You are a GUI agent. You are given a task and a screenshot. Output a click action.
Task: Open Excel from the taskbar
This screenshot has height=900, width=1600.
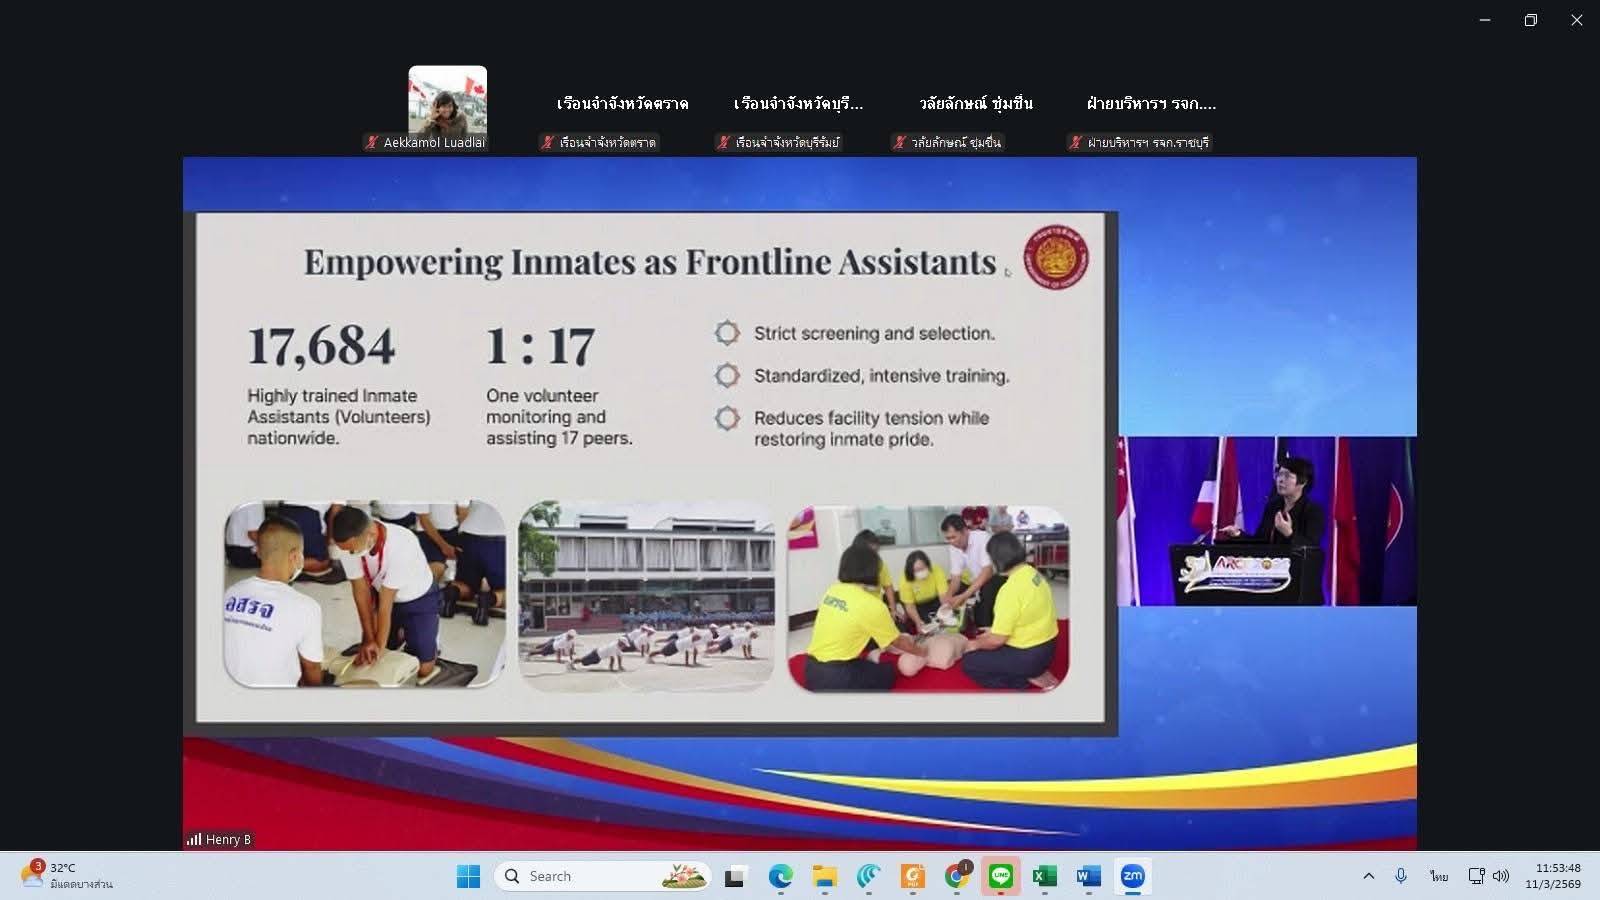click(x=1045, y=876)
